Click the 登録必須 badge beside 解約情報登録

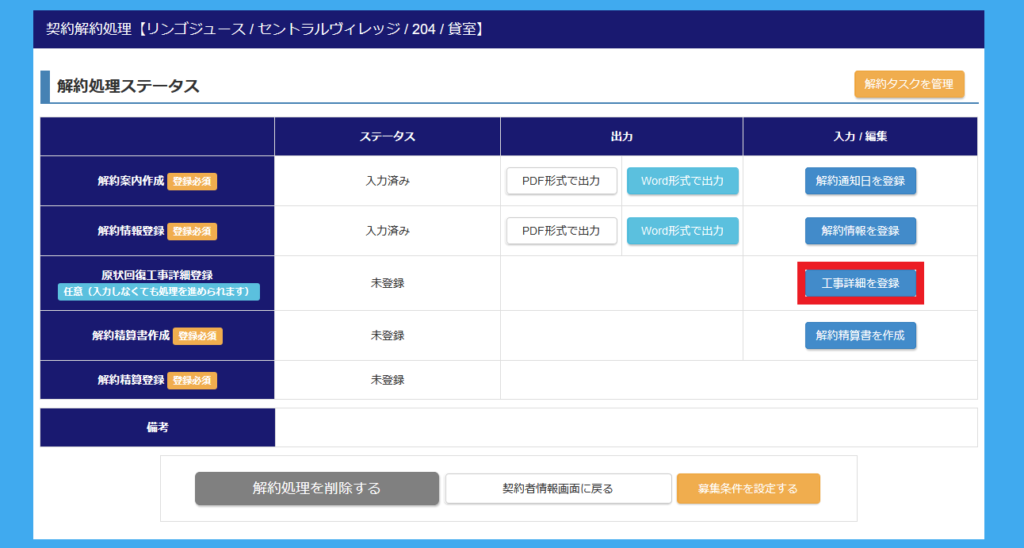(192, 231)
